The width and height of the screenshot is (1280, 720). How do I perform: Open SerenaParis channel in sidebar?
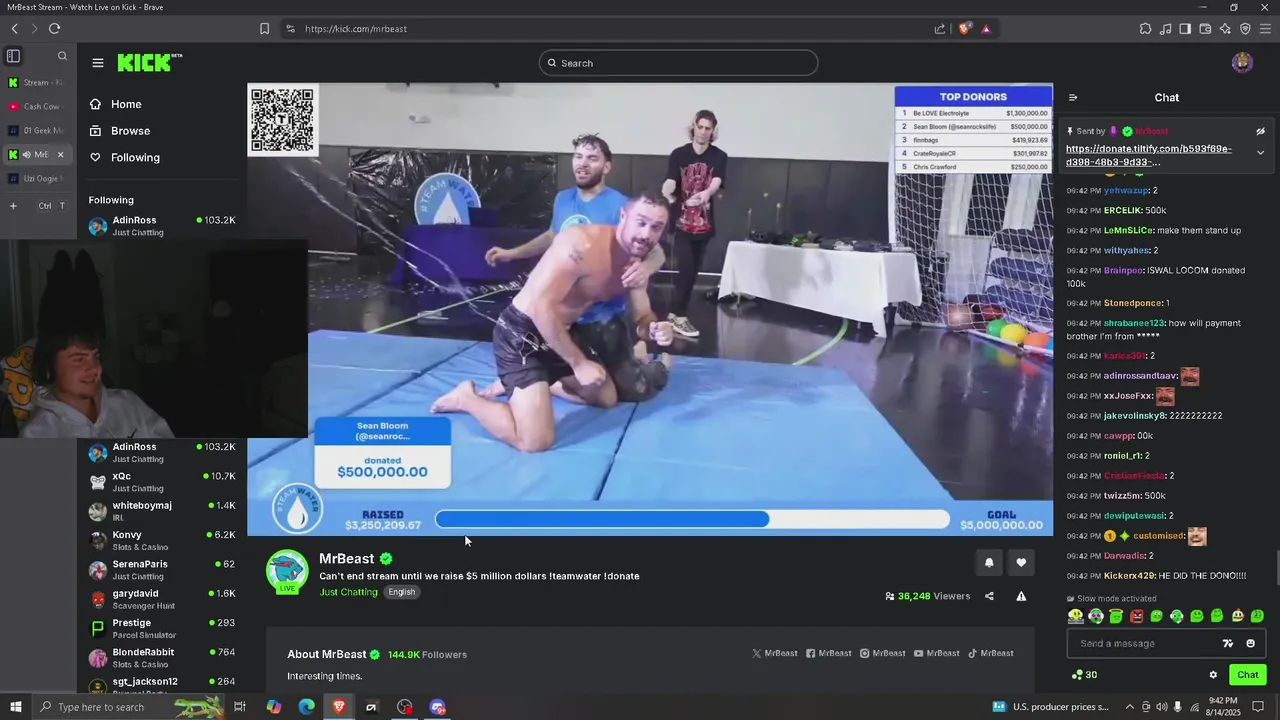click(162, 570)
